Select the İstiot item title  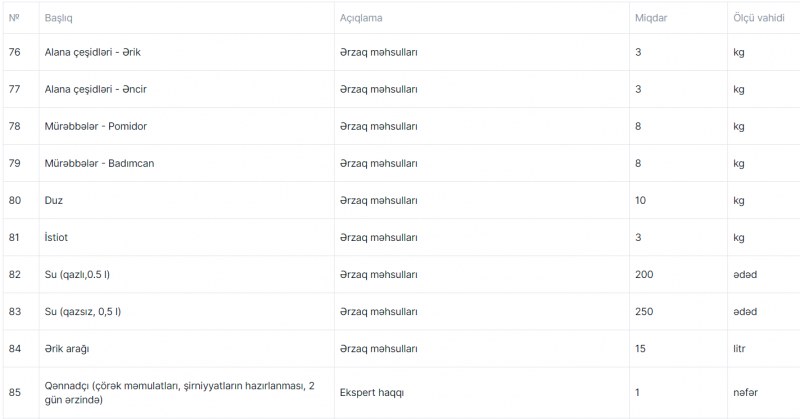56,237
